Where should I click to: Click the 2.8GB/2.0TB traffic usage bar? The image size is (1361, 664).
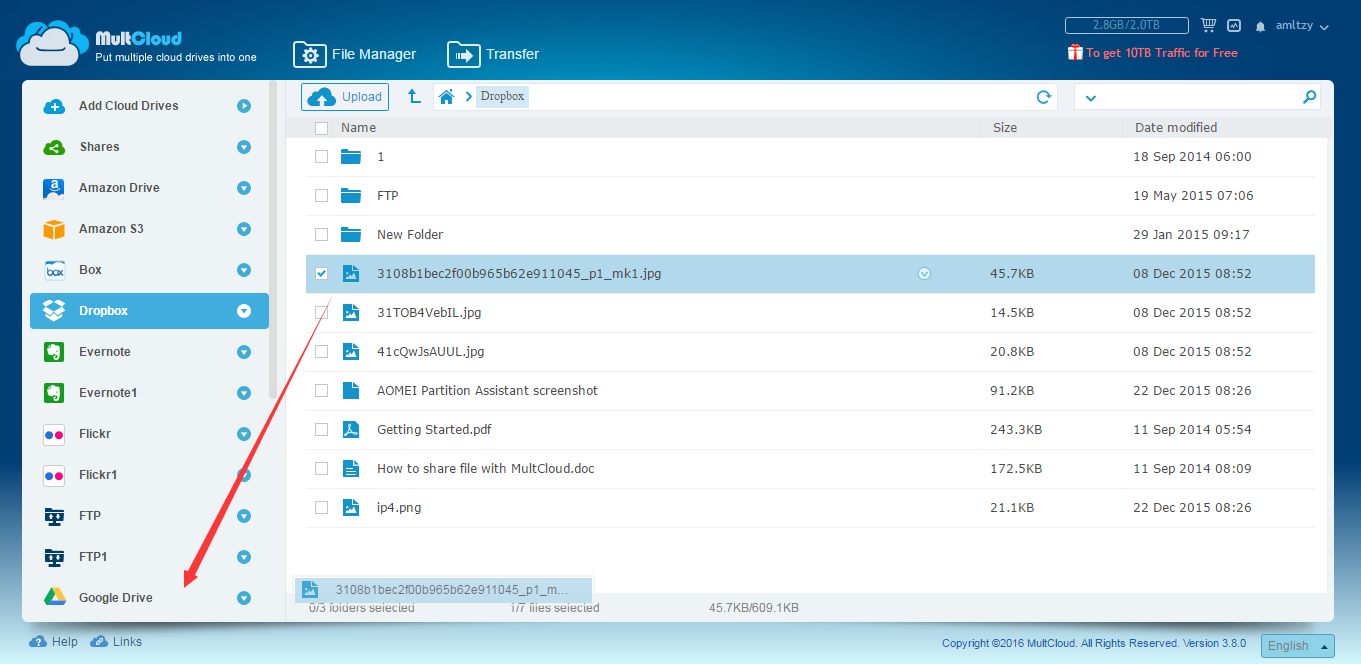coord(1126,26)
